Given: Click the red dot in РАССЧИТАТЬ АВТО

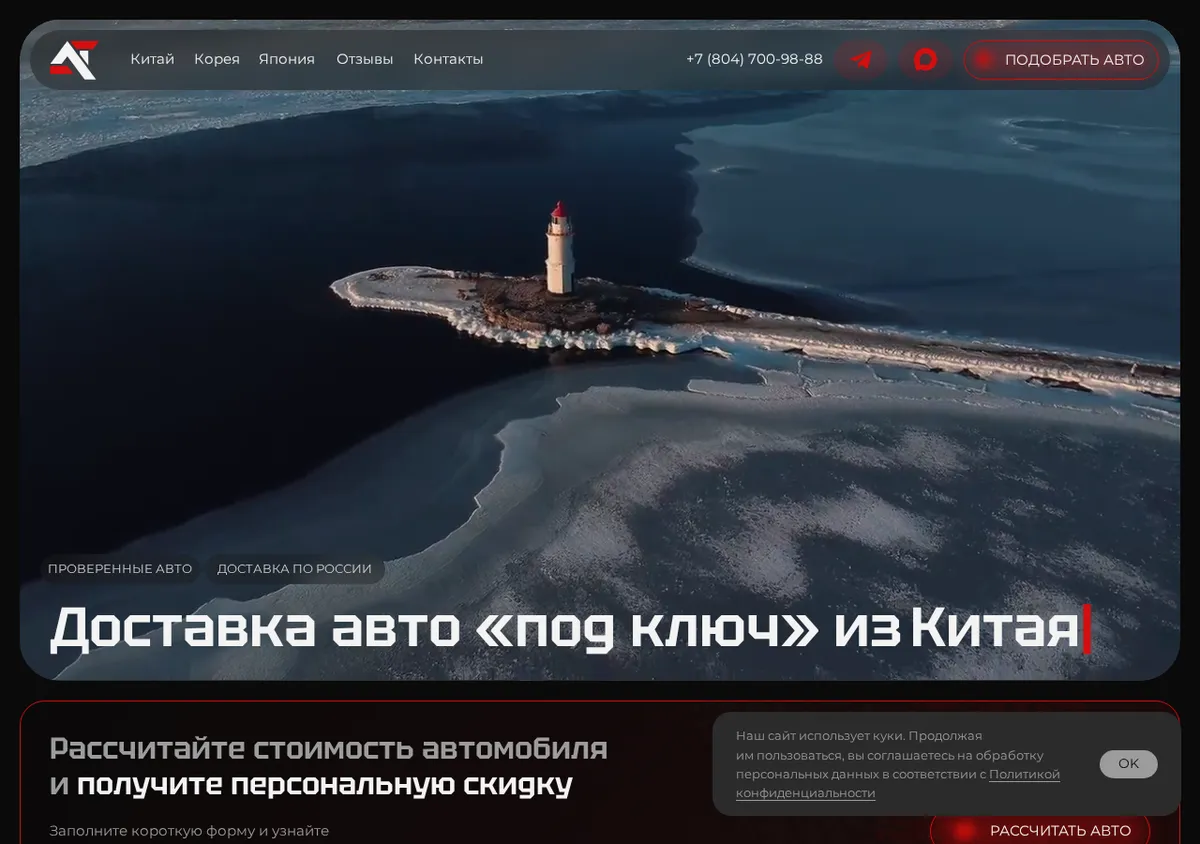Looking at the screenshot, I should point(964,830).
